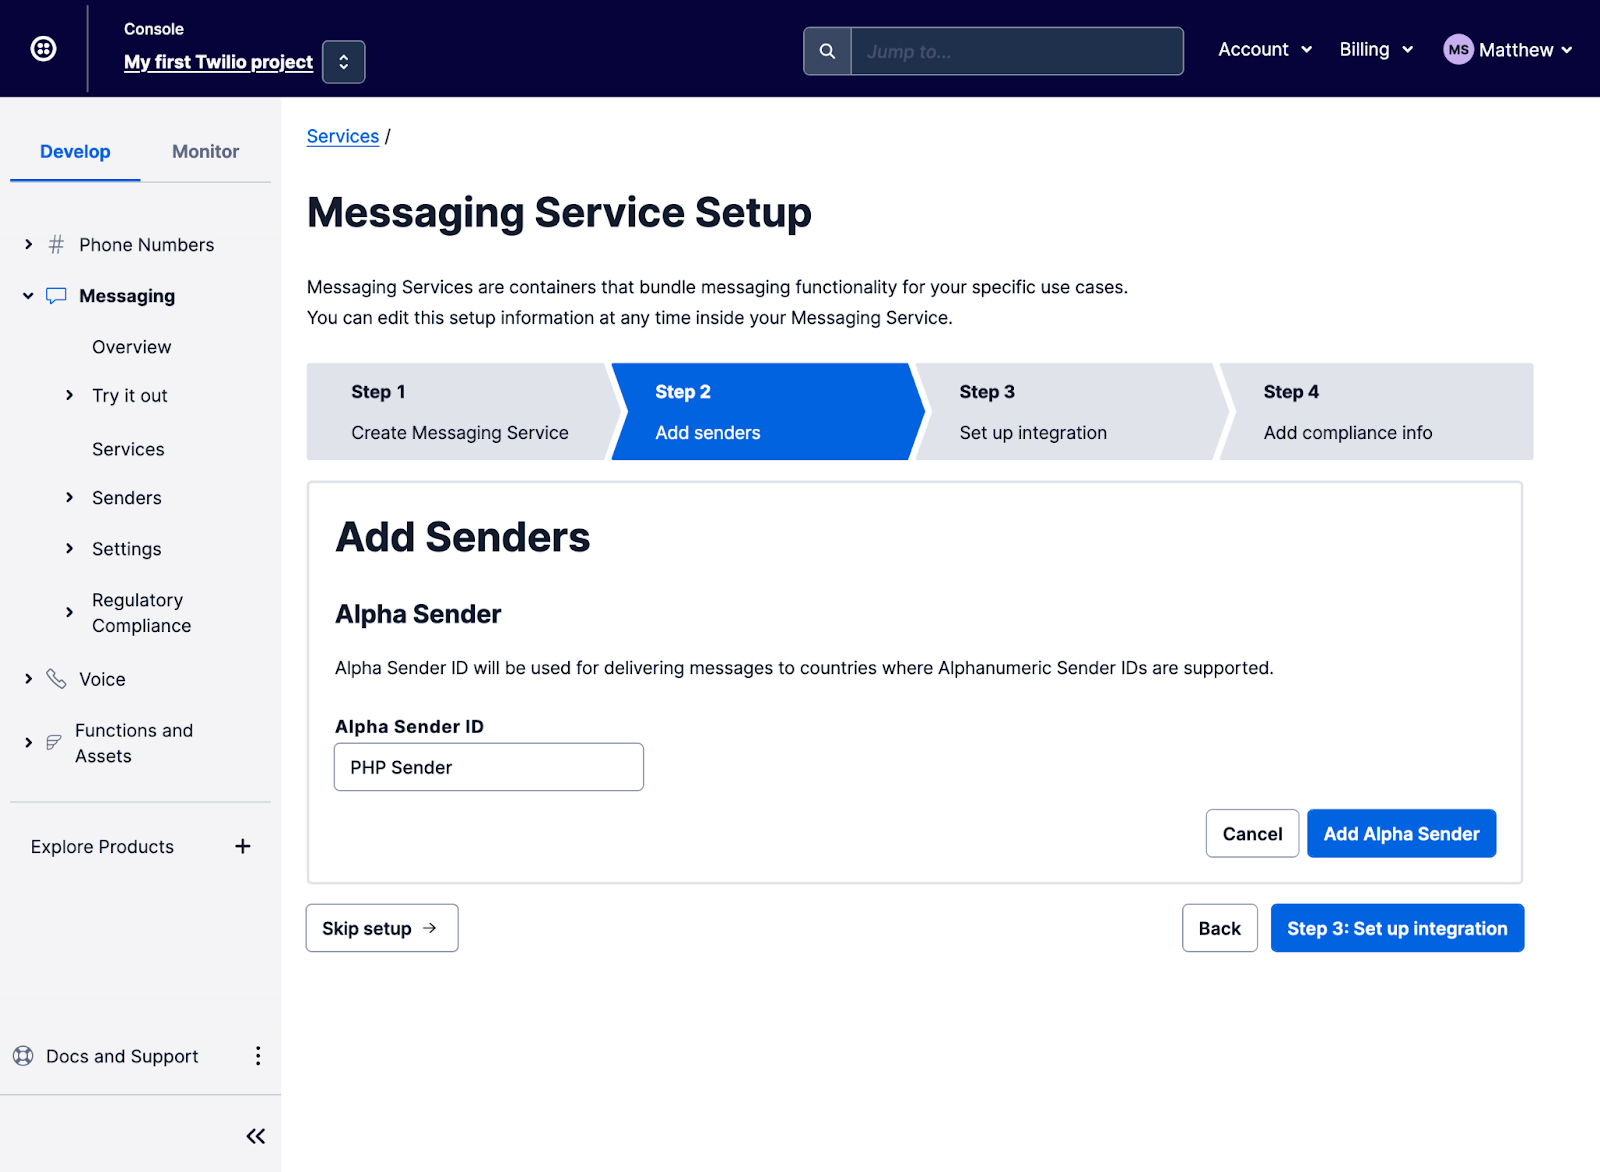Open Phone Numbers in sidebar
This screenshot has height=1172, width=1600.
[x=147, y=245]
